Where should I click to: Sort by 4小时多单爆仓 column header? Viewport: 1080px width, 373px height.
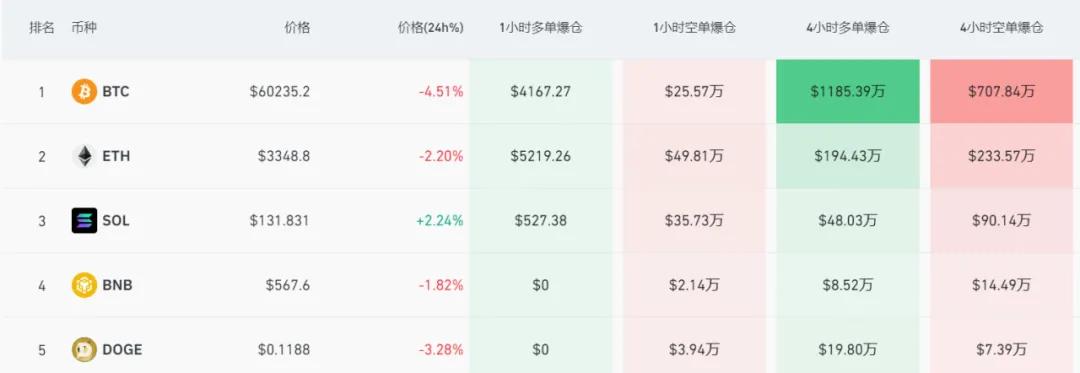(x=848, y=28)
